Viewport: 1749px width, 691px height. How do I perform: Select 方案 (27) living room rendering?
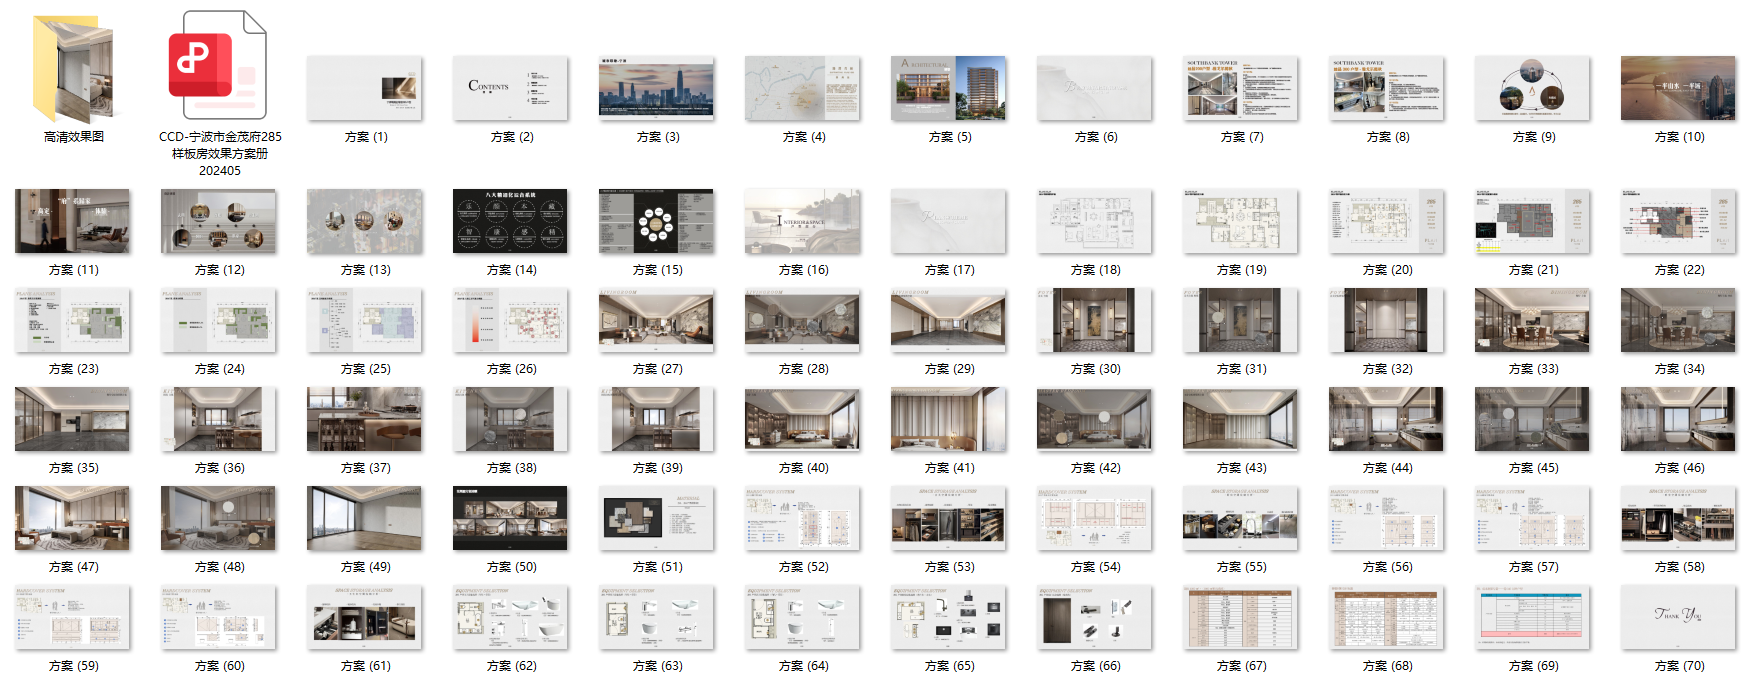click(657, 320)
